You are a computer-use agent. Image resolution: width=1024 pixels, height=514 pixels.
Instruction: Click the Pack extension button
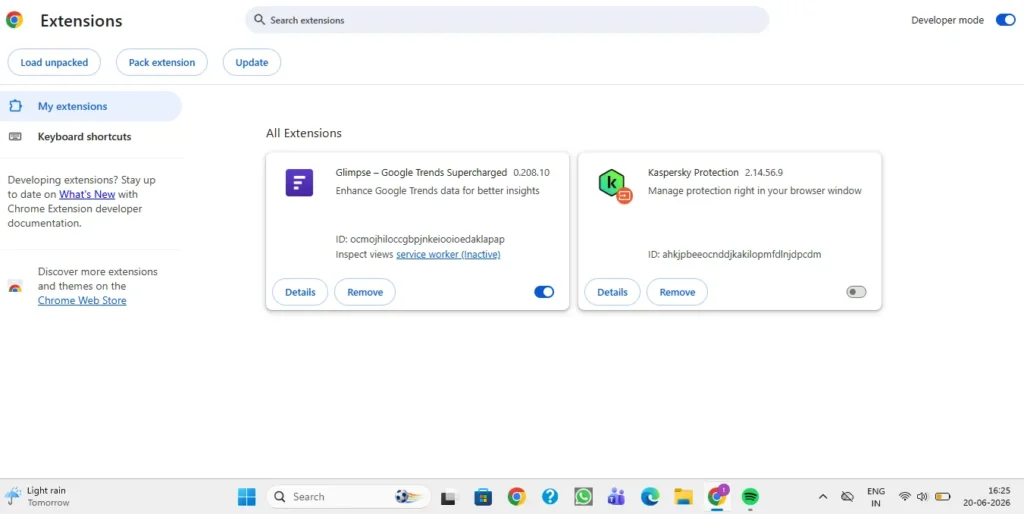[161, 63]
